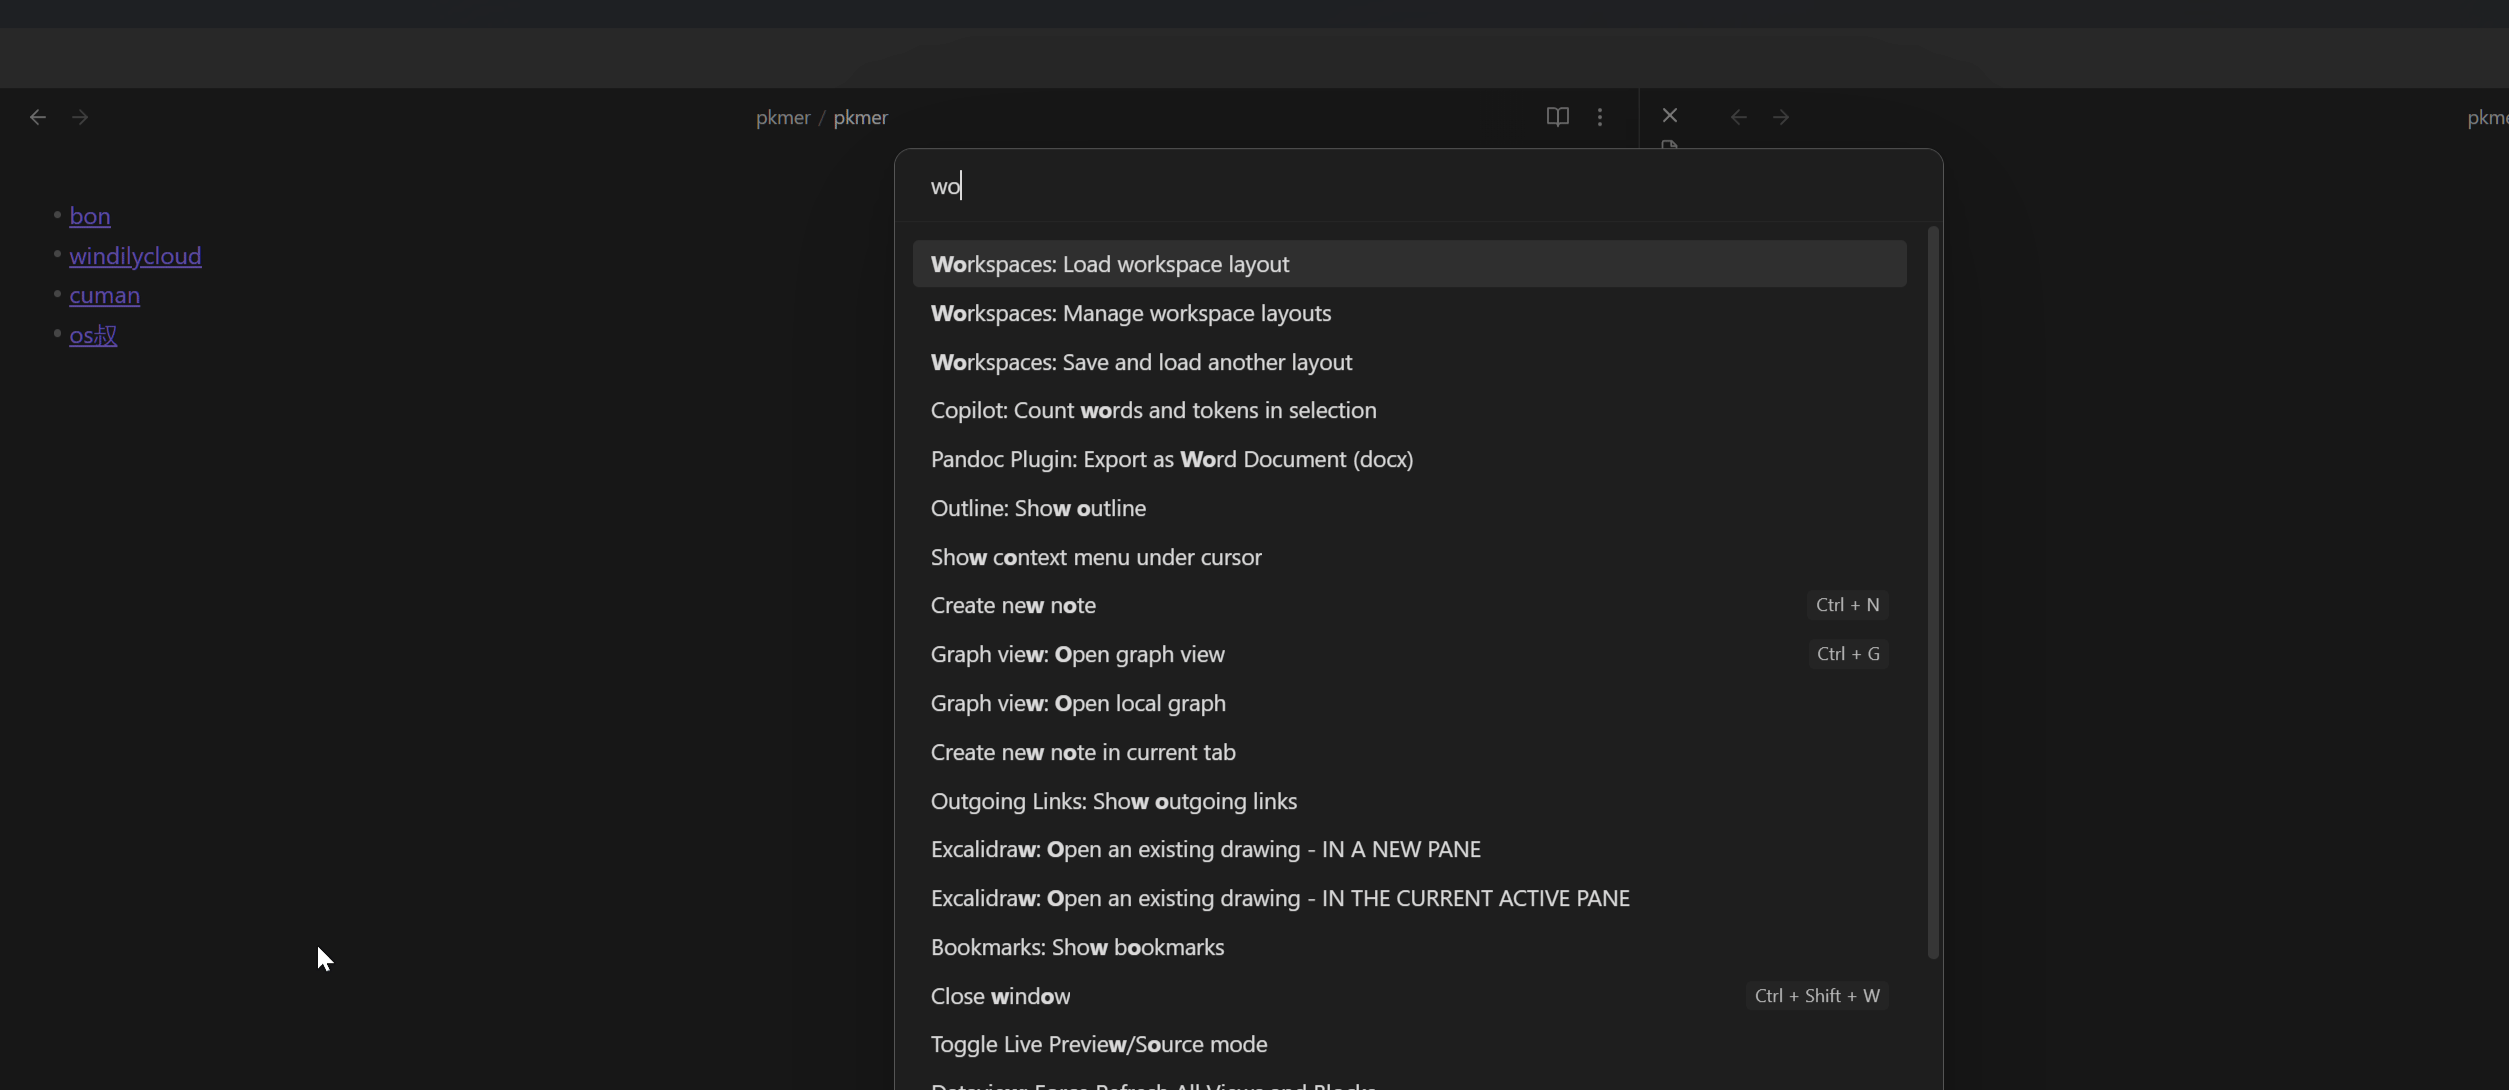Select the Create new note command
Image resolution: width=2509 pixels, height=1090 pixels.
1012,605
